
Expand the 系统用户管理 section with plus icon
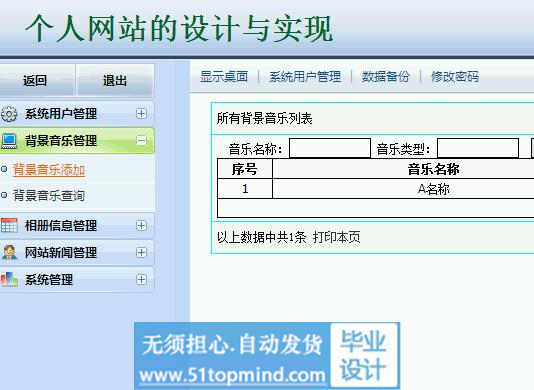tap(141, 113)
